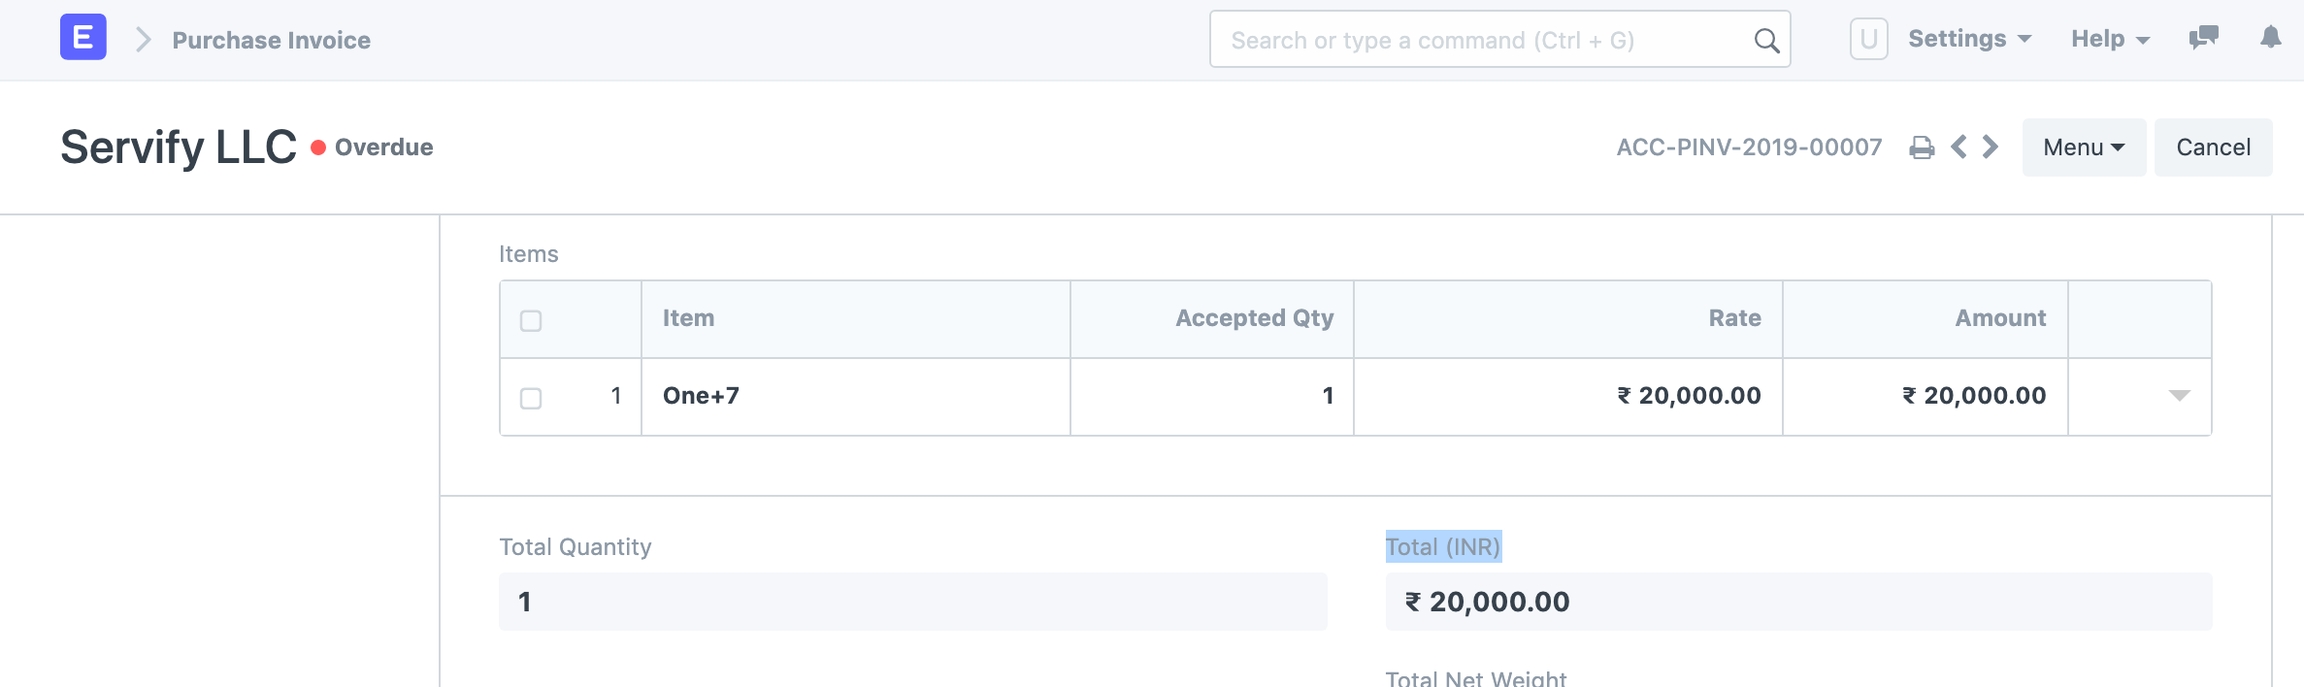Print this purchase invoice
Viewport: 2304px width, 687px height.
click(1921, 148)
